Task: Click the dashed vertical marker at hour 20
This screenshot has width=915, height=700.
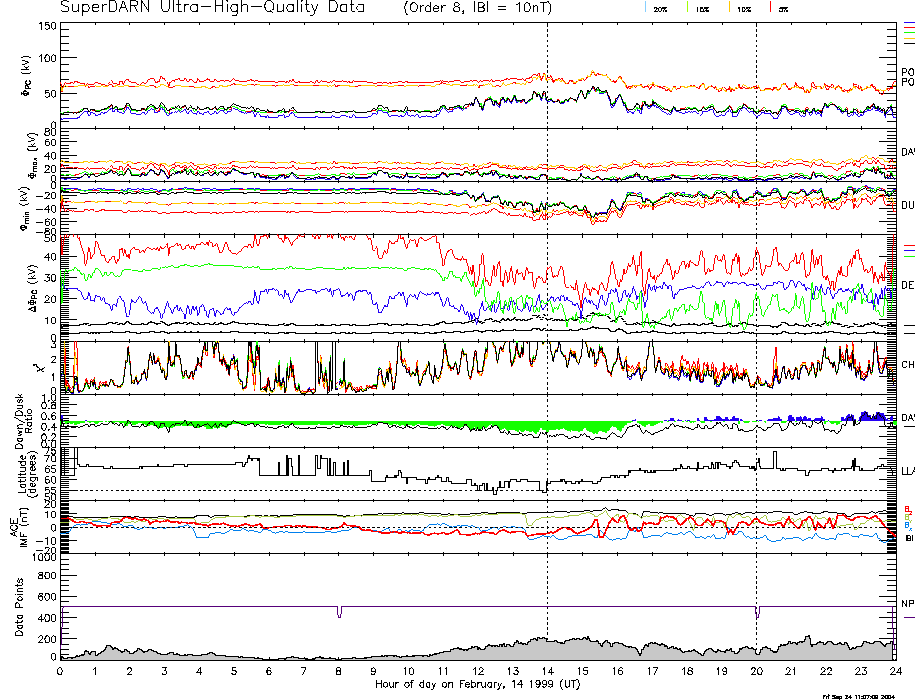Action: 756,300
